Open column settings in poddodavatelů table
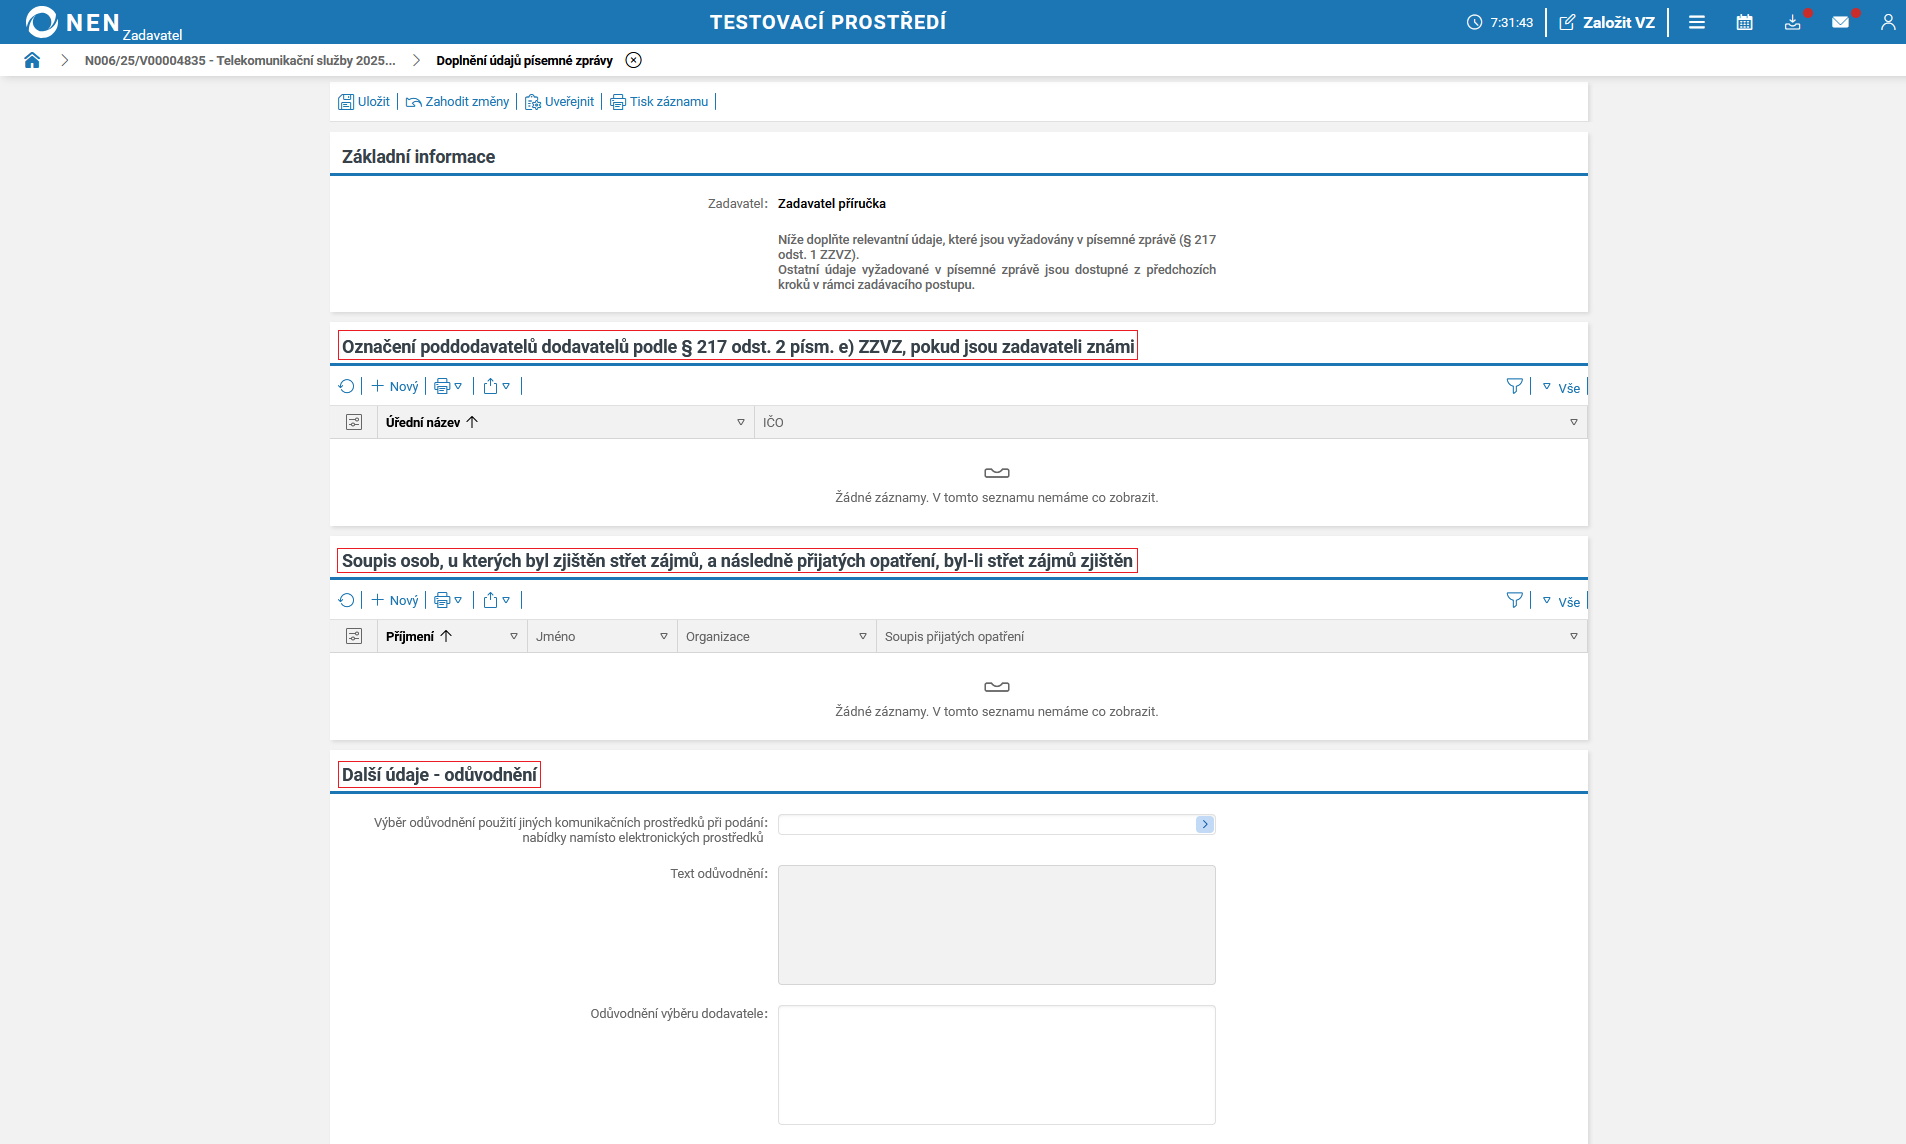The width and height of the screenshot is (1906, 1144). (x=354, y=422)
